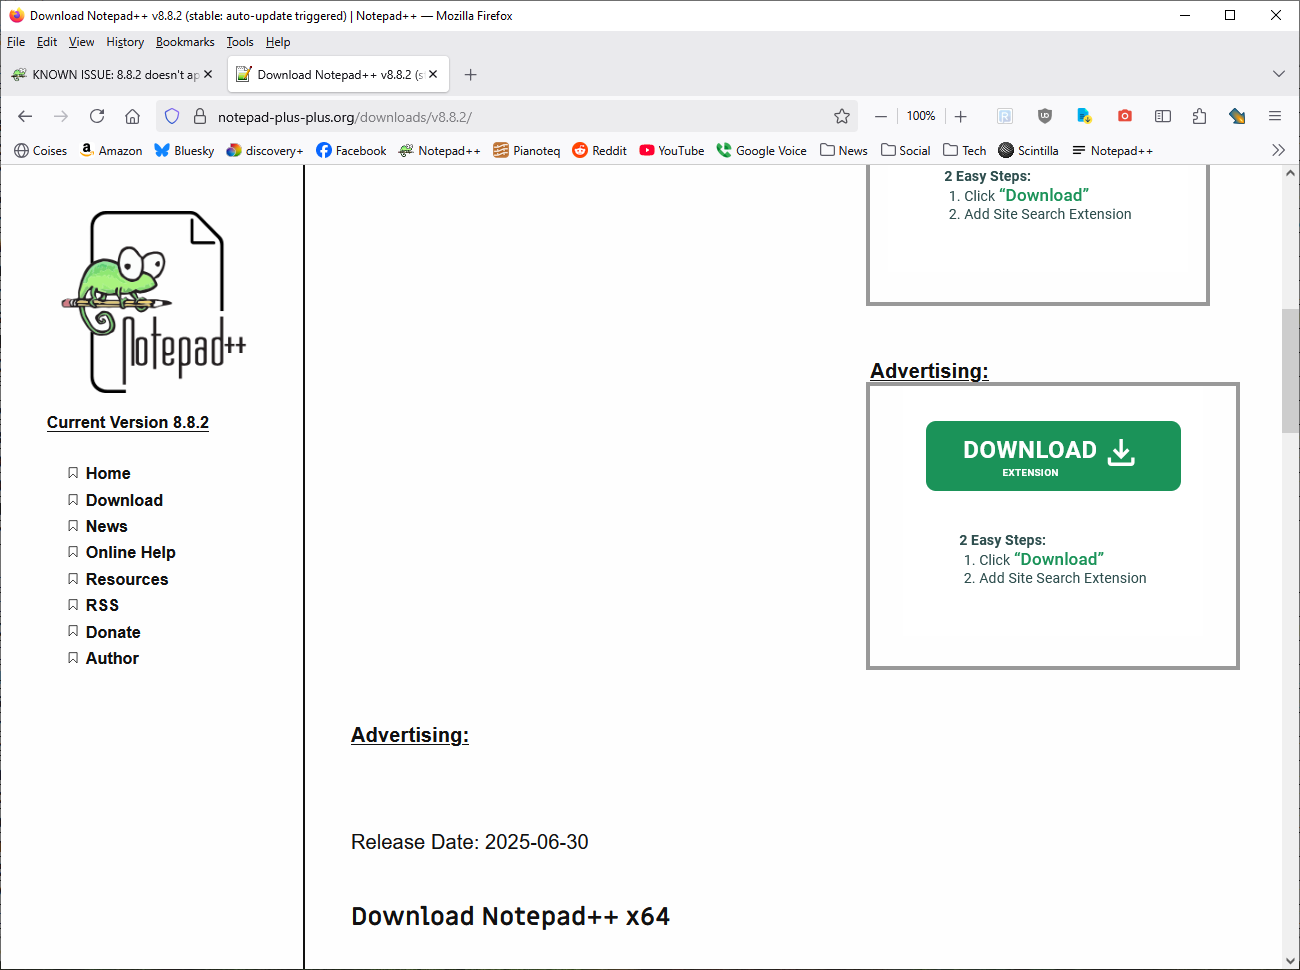Open the discovery+ bookmark
This screenshot has width=1300, height=970.
click(264, 150)
